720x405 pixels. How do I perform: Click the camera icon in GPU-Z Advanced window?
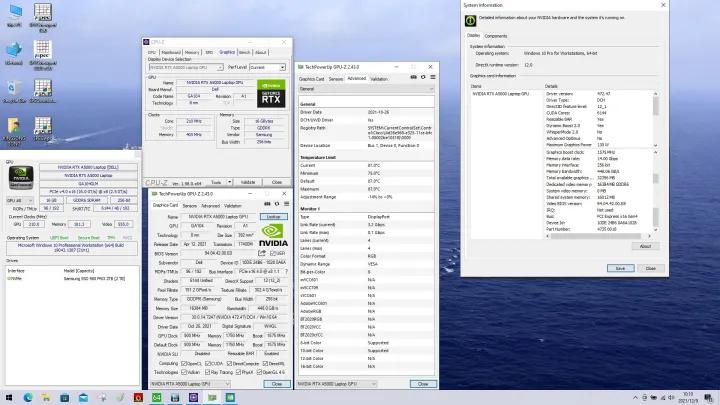[x=413, y=77]
